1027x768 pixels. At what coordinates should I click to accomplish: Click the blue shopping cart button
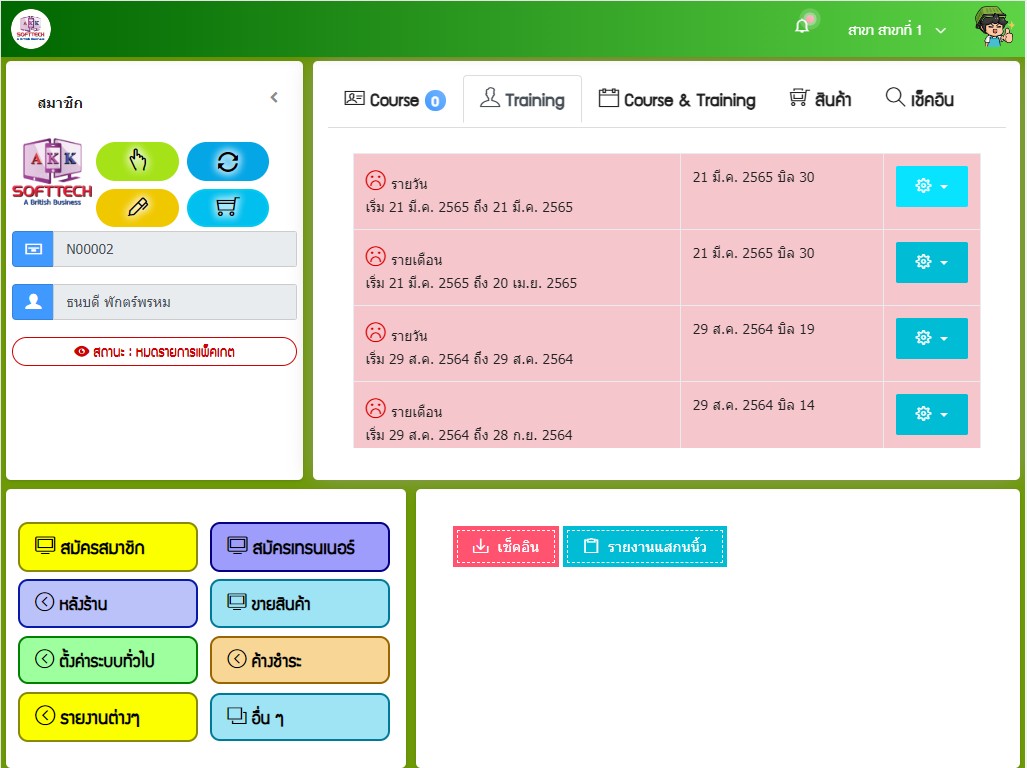tap(227, 208)
